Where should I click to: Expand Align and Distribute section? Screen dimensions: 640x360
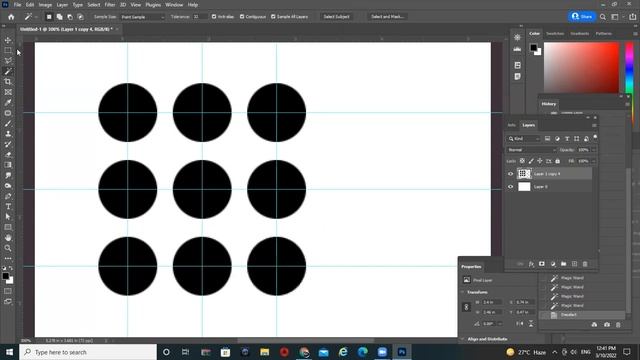click(x=462, y=339)
